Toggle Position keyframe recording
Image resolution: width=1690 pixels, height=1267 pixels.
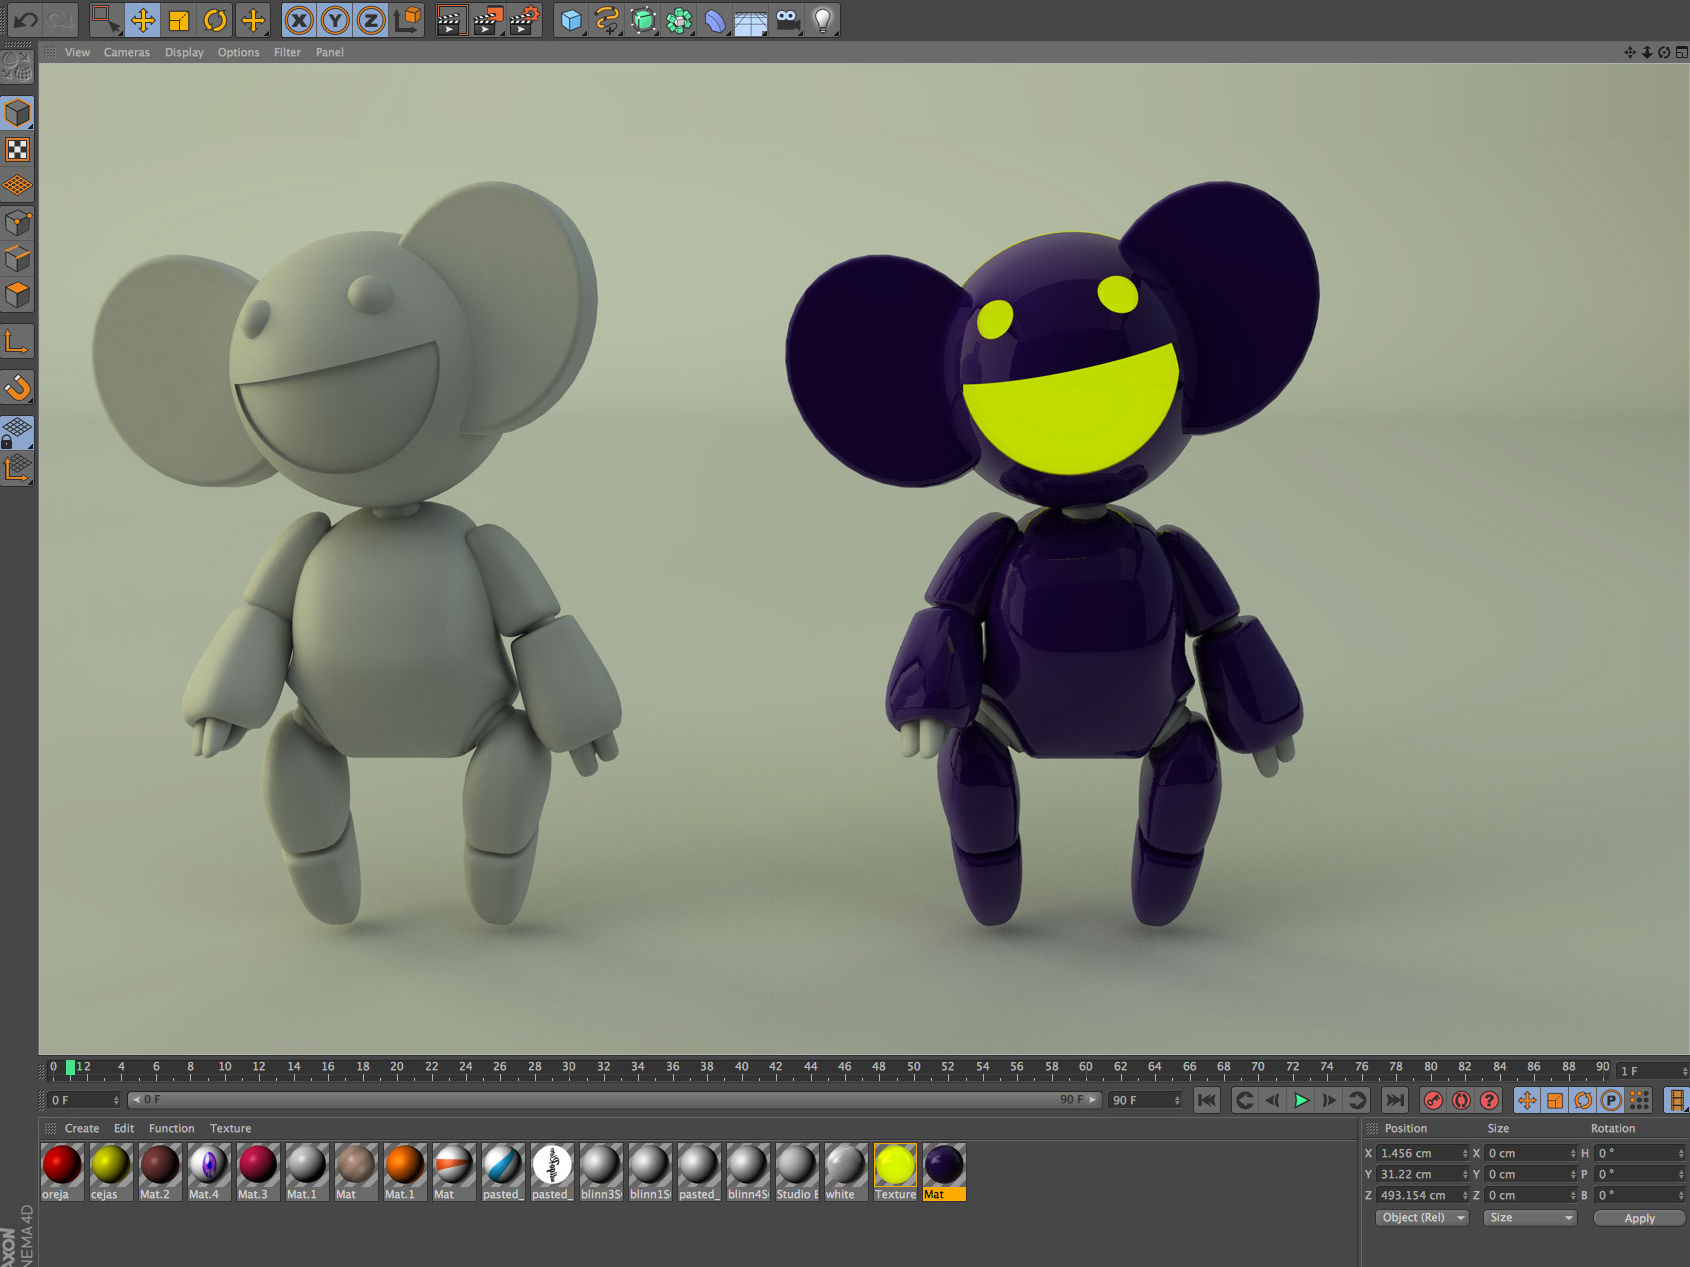tap(1527, 1100)
